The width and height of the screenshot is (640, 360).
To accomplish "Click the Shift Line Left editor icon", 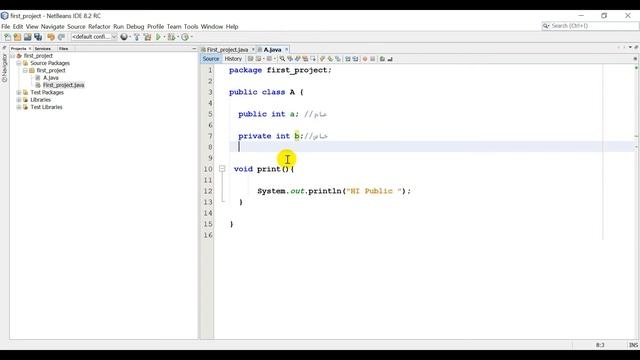I will pos(348,59).
